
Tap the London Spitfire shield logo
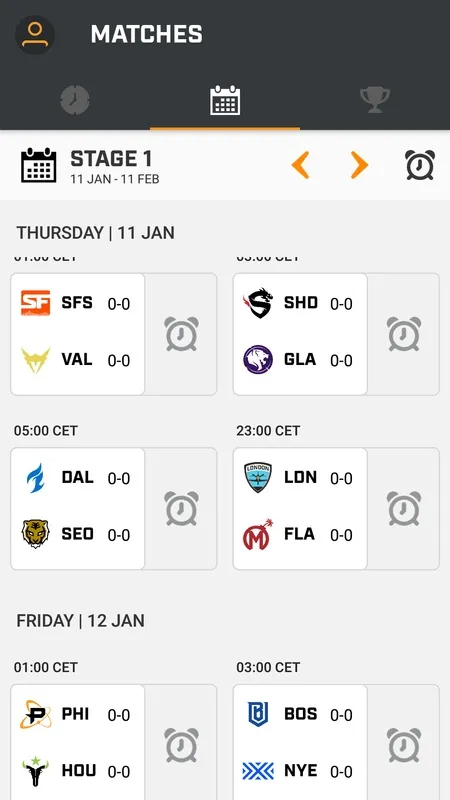[258, 478]
